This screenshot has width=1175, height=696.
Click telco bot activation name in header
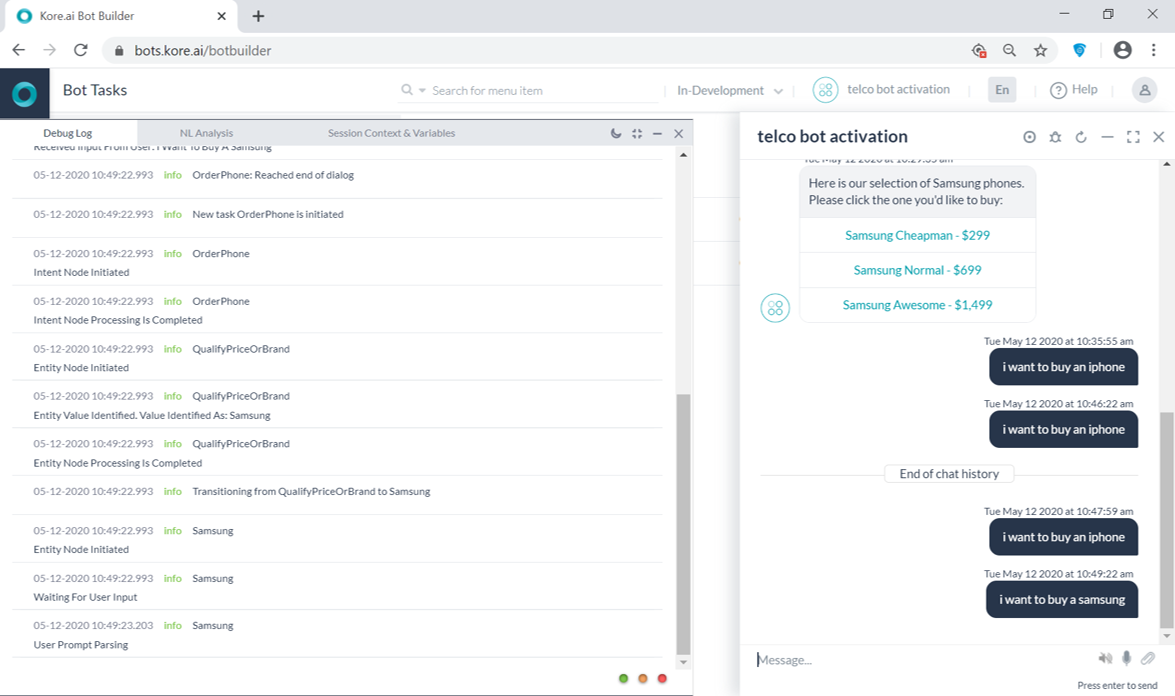[898, 89]
